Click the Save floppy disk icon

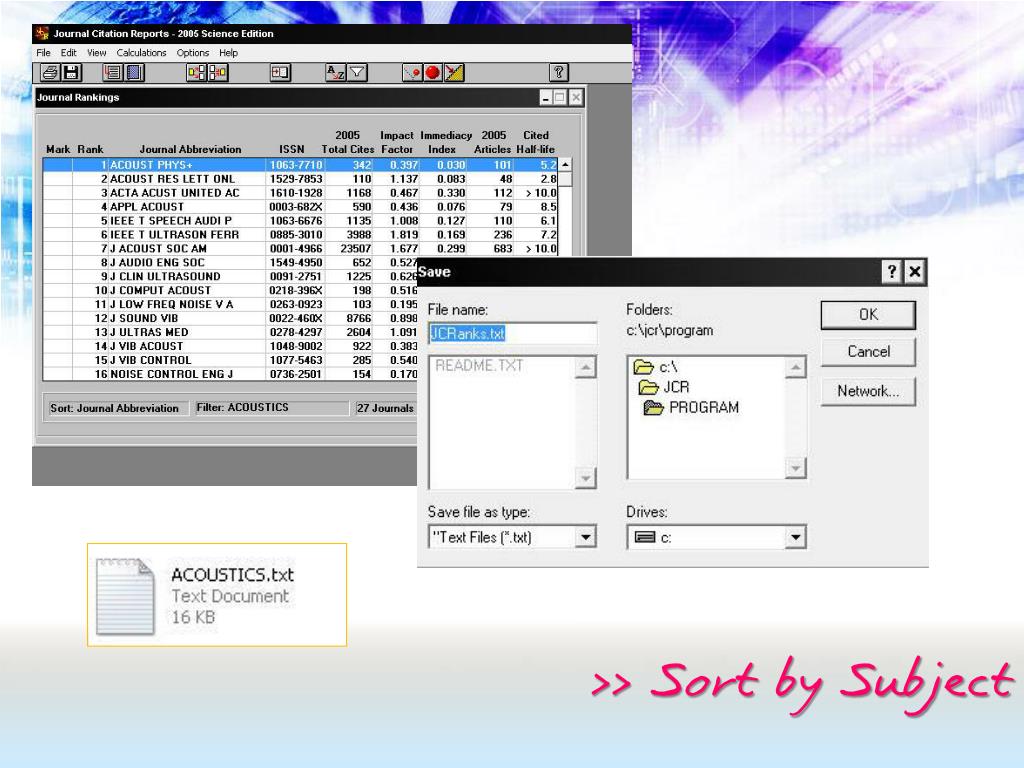point(71,72)
